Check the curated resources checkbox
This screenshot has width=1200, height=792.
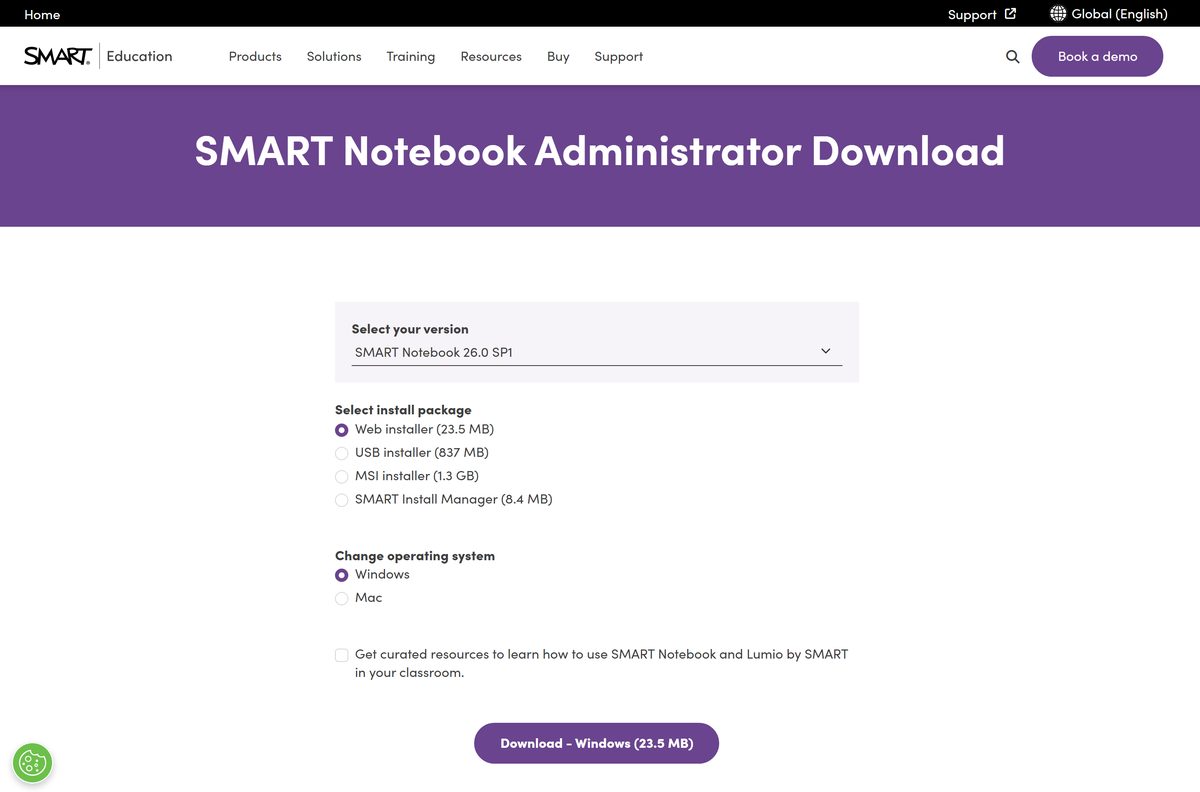coord(342,655)
